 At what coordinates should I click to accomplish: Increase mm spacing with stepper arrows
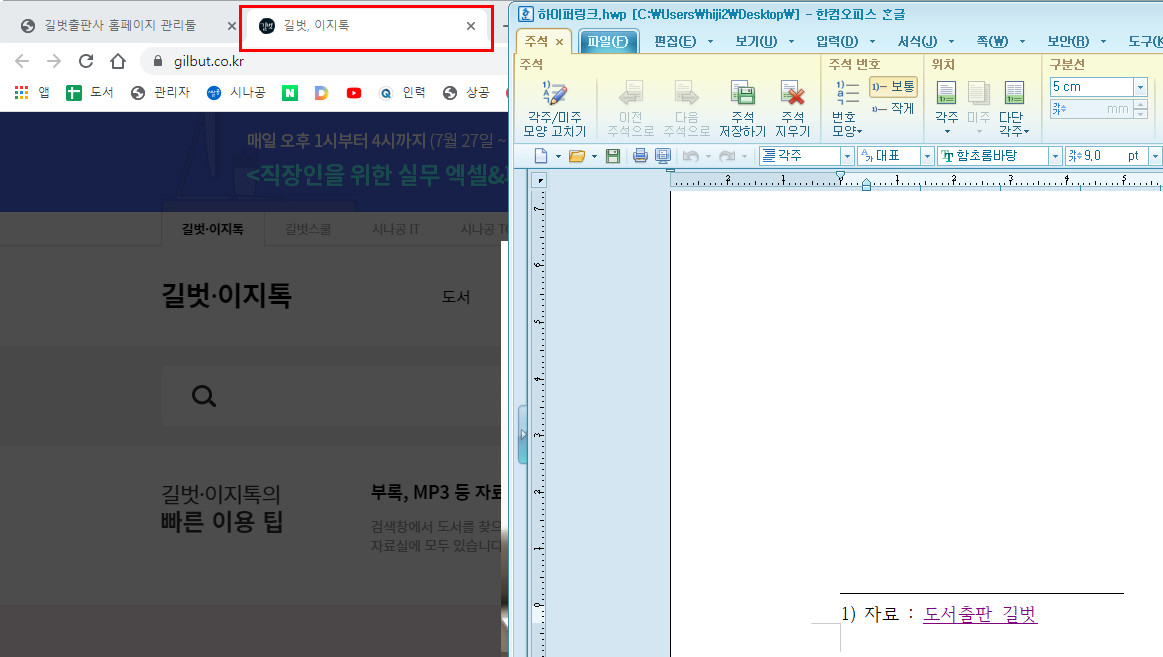(x=1141, y=105)
